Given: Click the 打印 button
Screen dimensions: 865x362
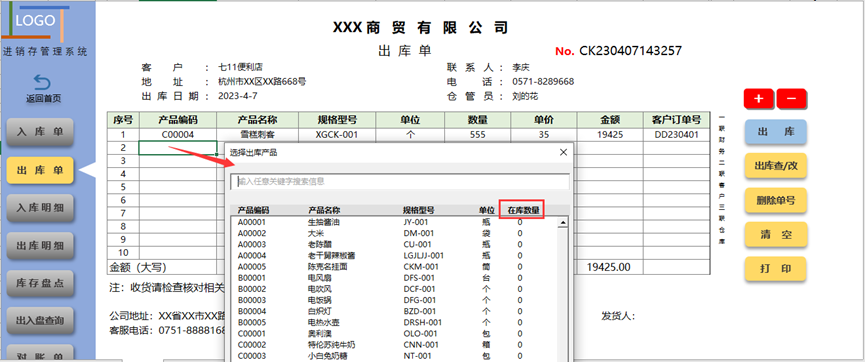Looking at the screenshot, I should (776, 269).
